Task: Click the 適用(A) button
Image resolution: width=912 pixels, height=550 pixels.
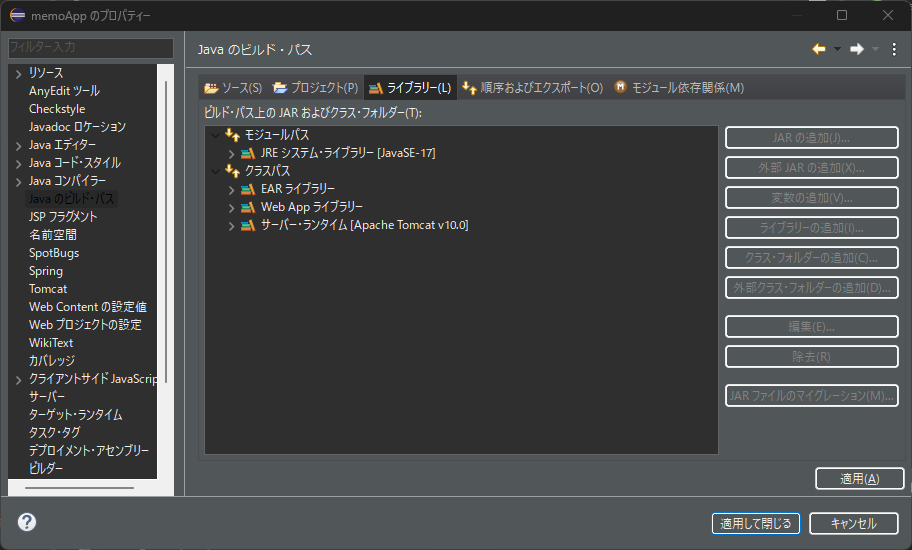Action: [860, 478]
